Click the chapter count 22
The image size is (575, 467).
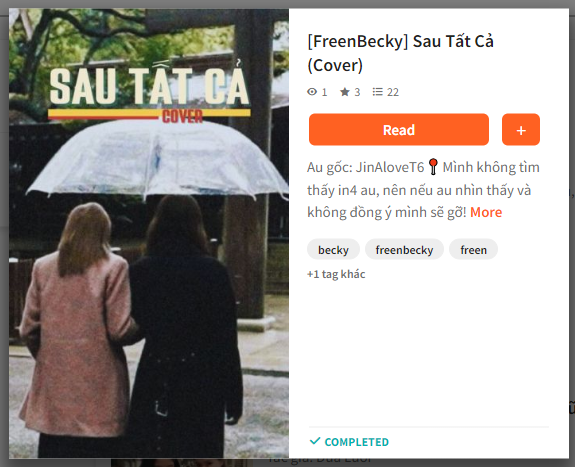click(x=393, y=92)
